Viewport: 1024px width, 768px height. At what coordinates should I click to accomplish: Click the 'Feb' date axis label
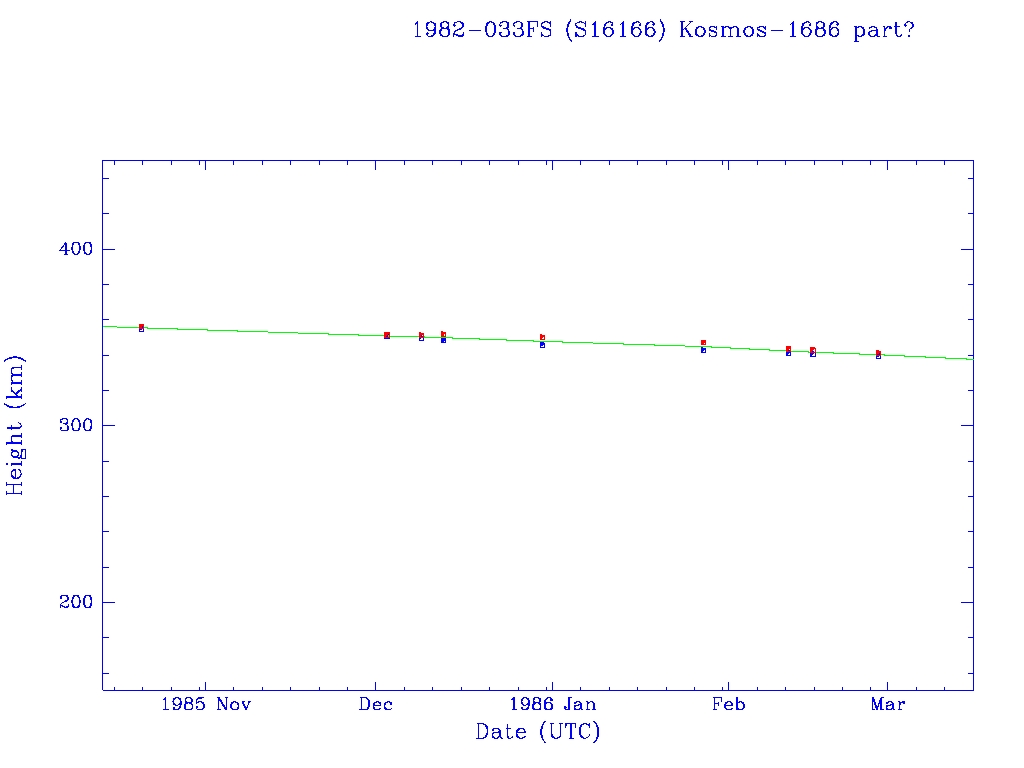[x=728, y=704]
